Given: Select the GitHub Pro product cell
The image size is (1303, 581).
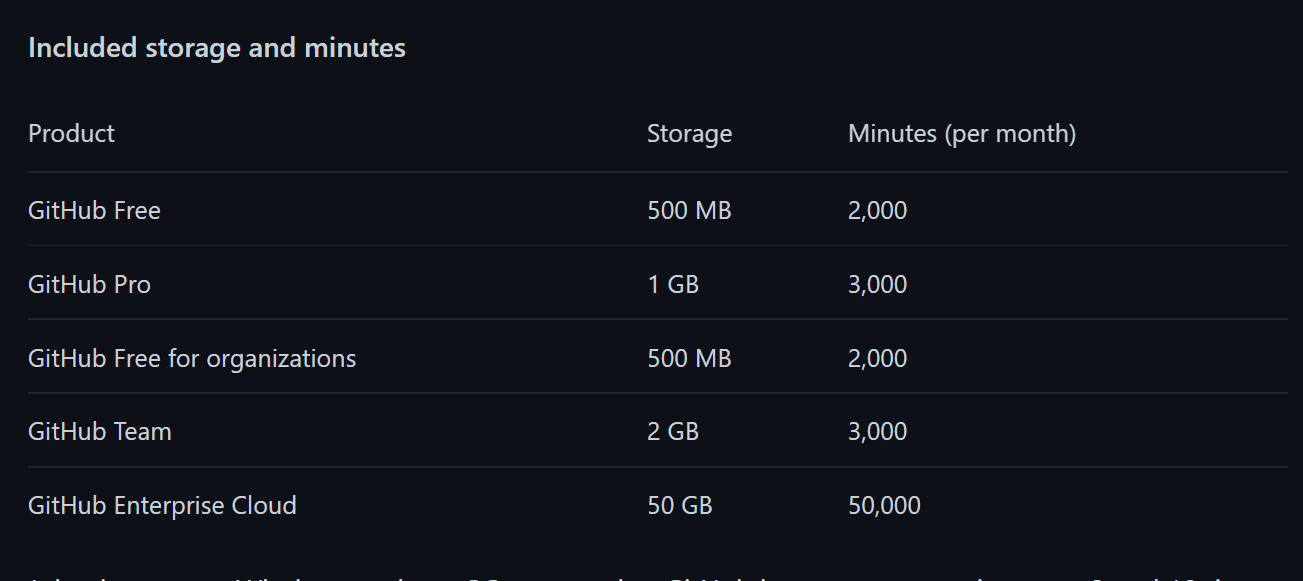Looking at the screenshot, I should coord(89,285).
